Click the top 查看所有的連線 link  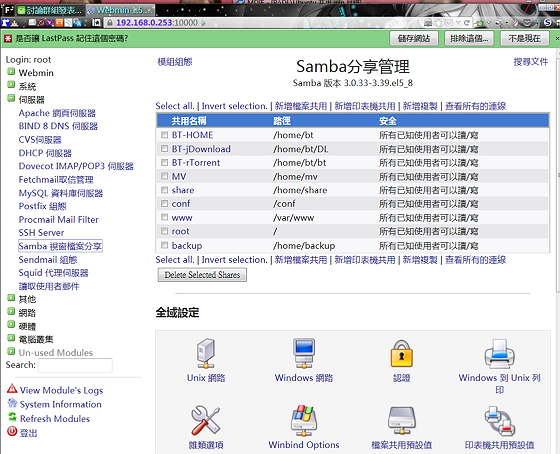click(x=475, y=106)
